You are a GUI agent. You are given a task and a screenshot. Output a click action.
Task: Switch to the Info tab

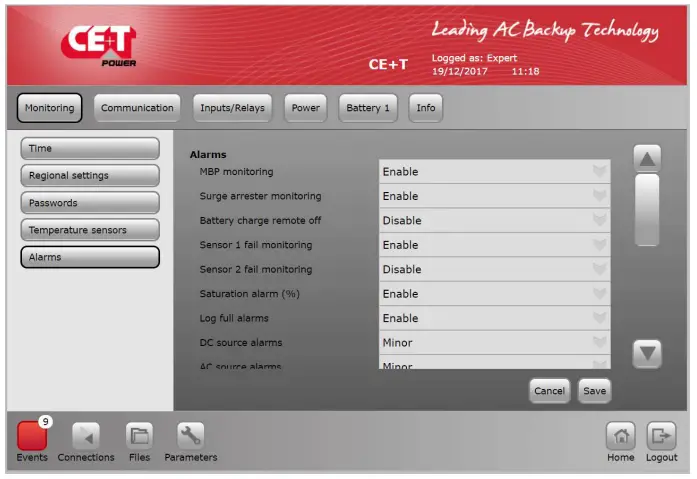tap(425, 108)
